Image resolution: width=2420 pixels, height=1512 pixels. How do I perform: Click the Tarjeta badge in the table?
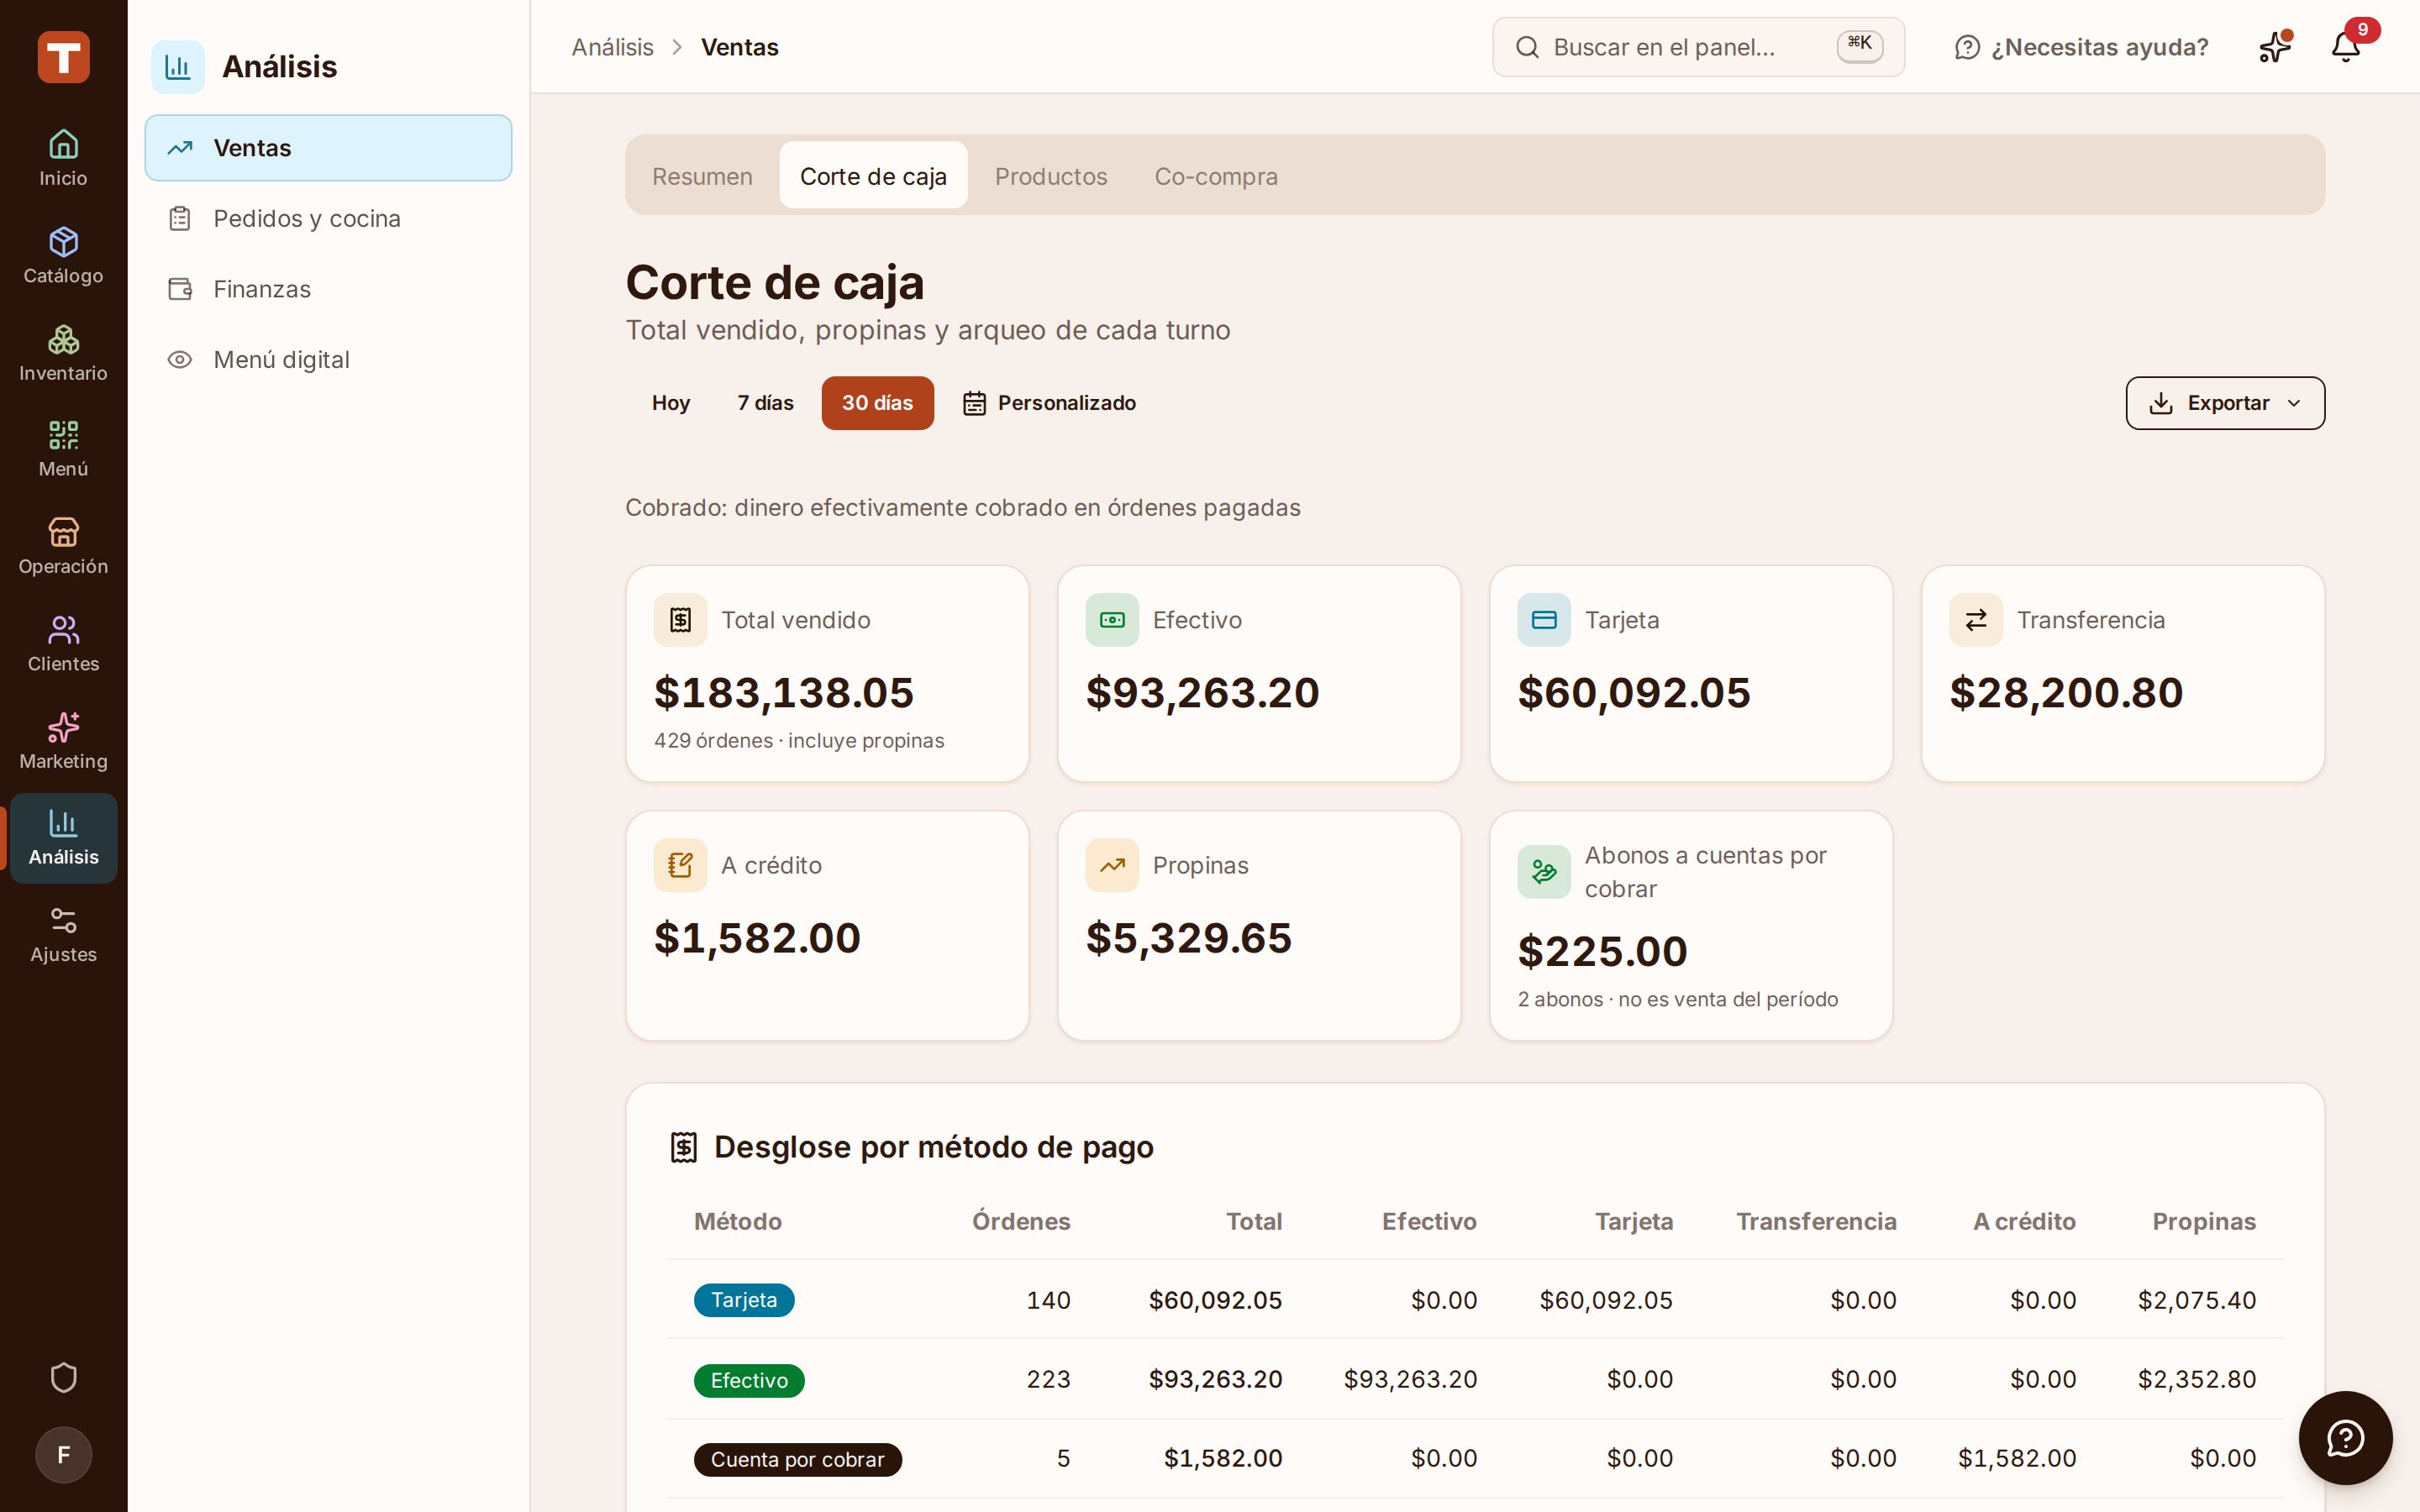pos(744,1300)
